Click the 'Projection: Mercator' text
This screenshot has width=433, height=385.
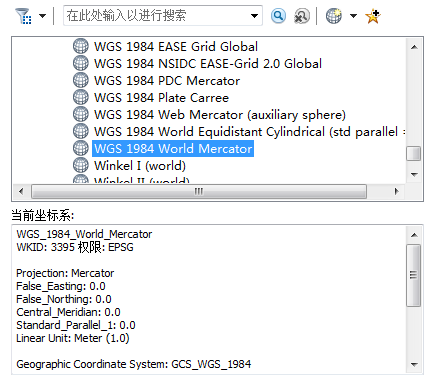coord(65,273)
